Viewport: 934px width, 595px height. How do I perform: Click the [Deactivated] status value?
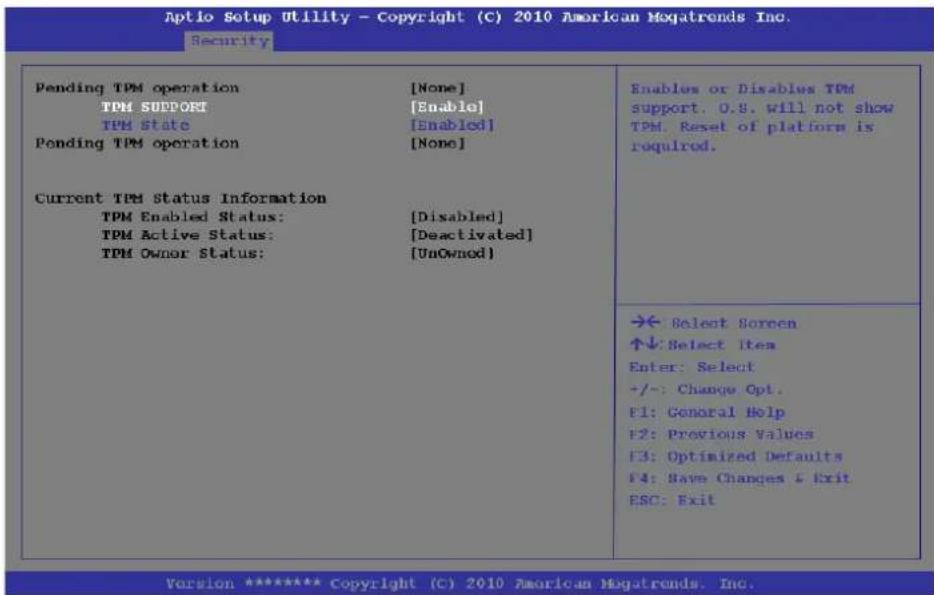471,235
